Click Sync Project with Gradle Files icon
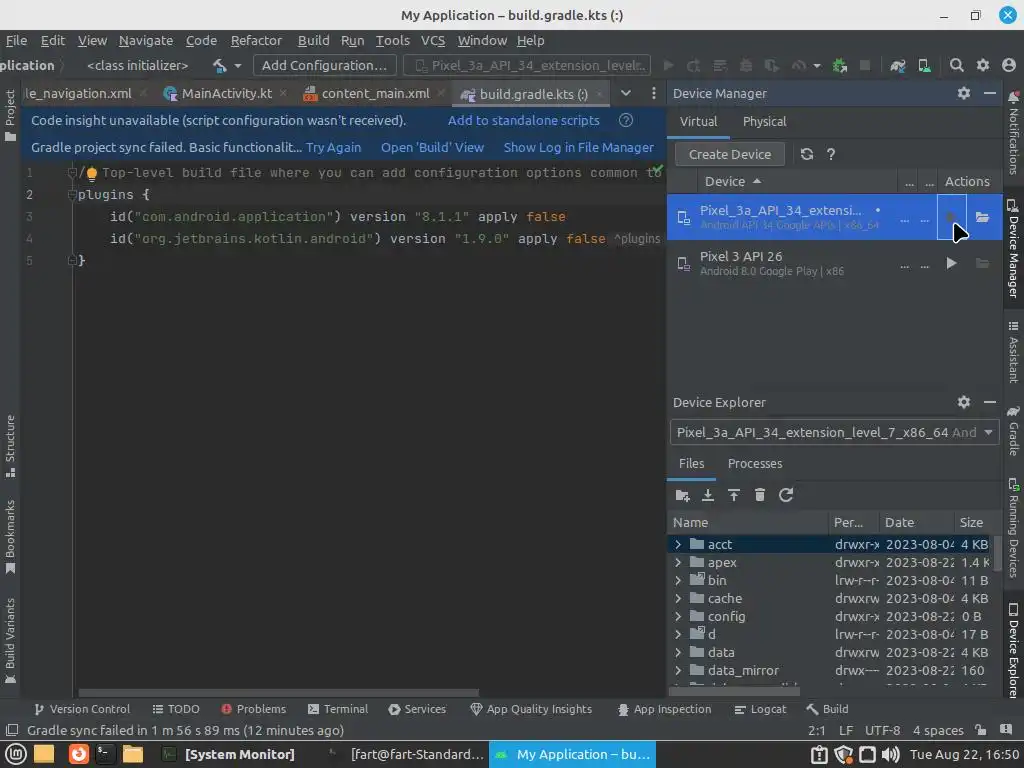1024x768 pixels. click(897, 65)
